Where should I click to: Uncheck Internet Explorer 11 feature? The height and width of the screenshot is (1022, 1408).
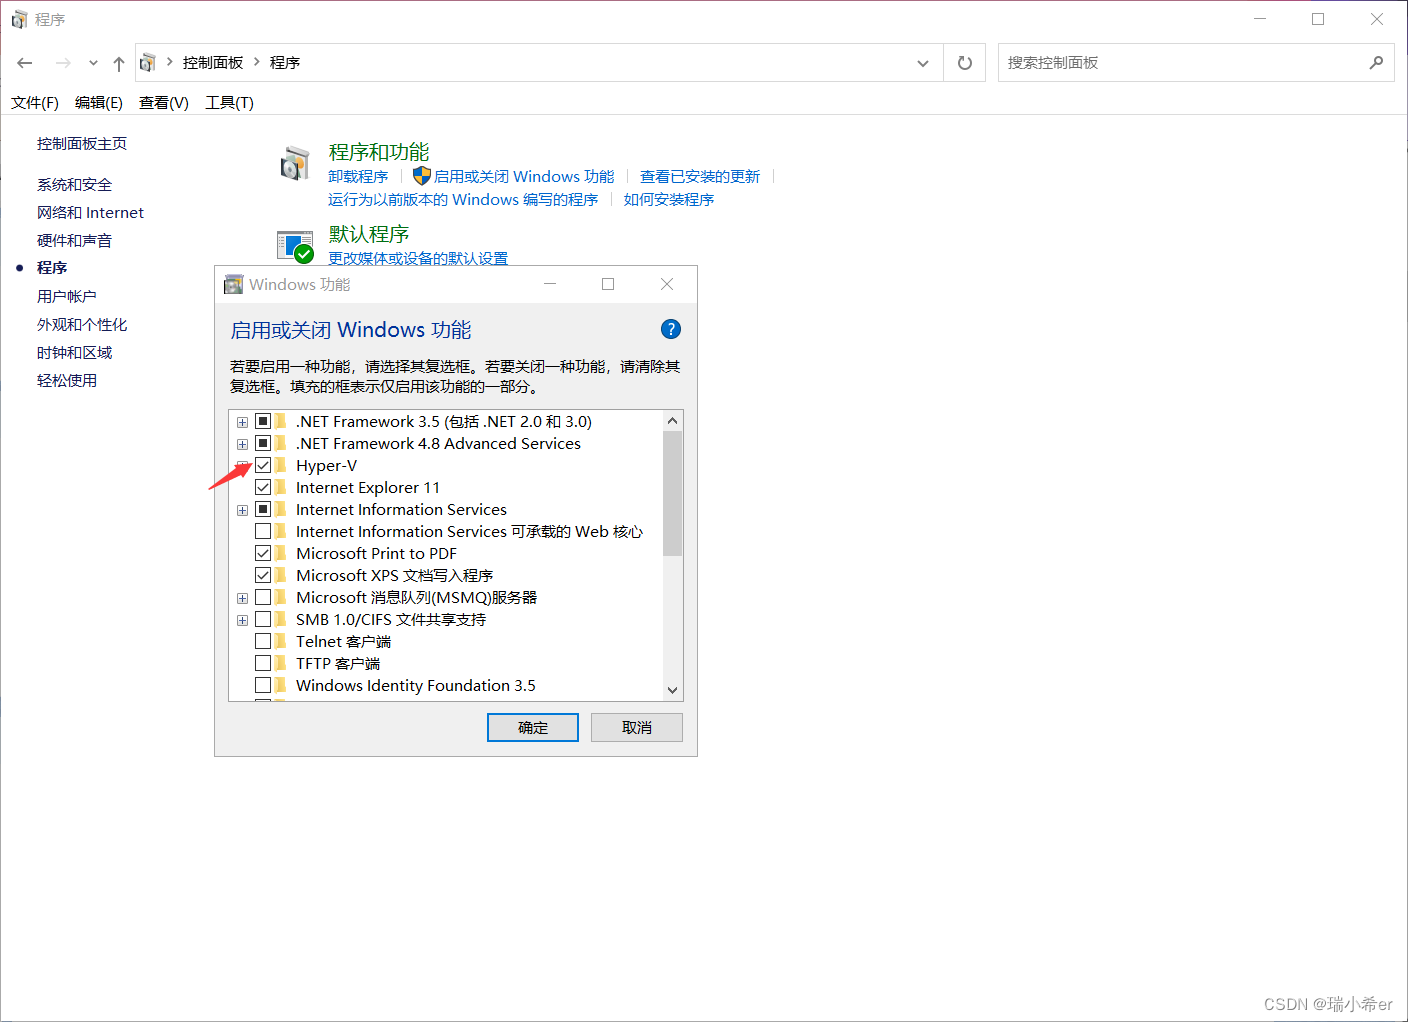[263, 487]
